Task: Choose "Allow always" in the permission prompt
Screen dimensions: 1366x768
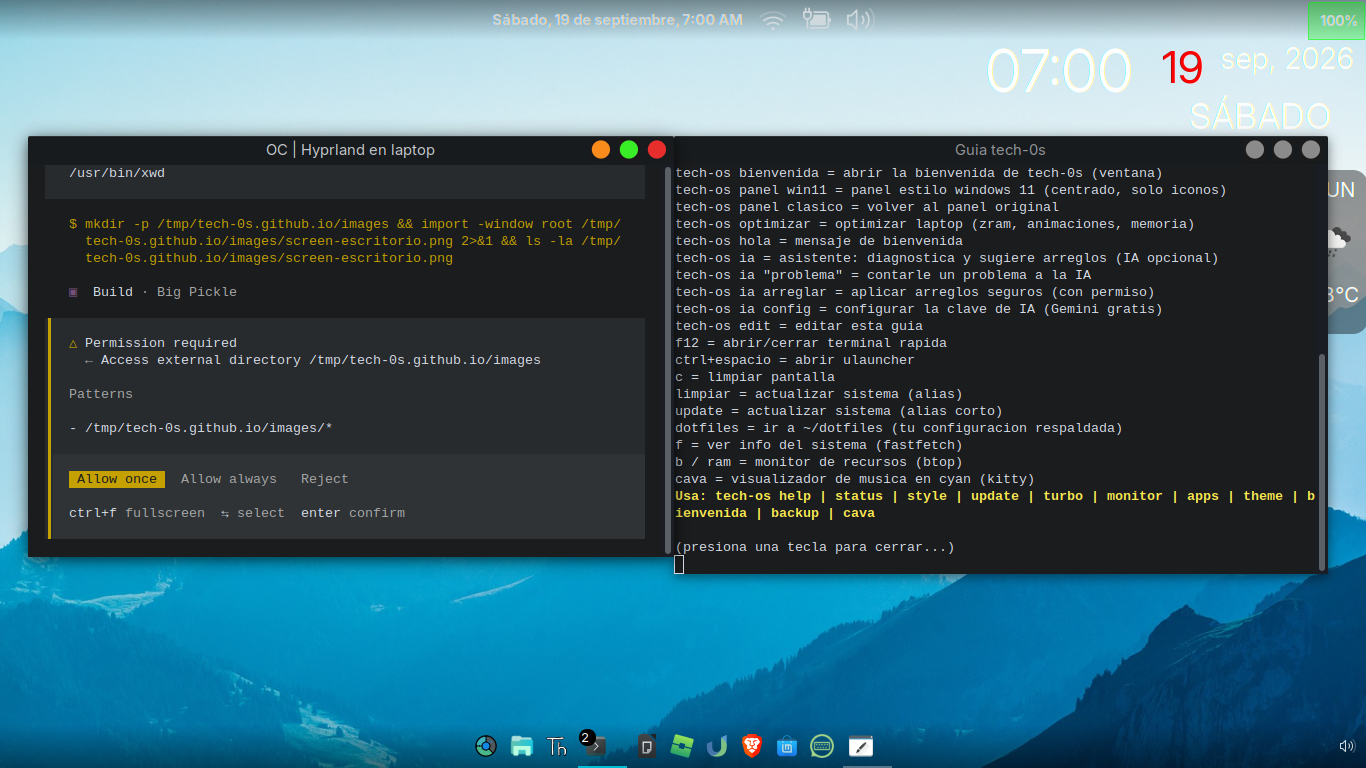Action: tap(229, 479)
